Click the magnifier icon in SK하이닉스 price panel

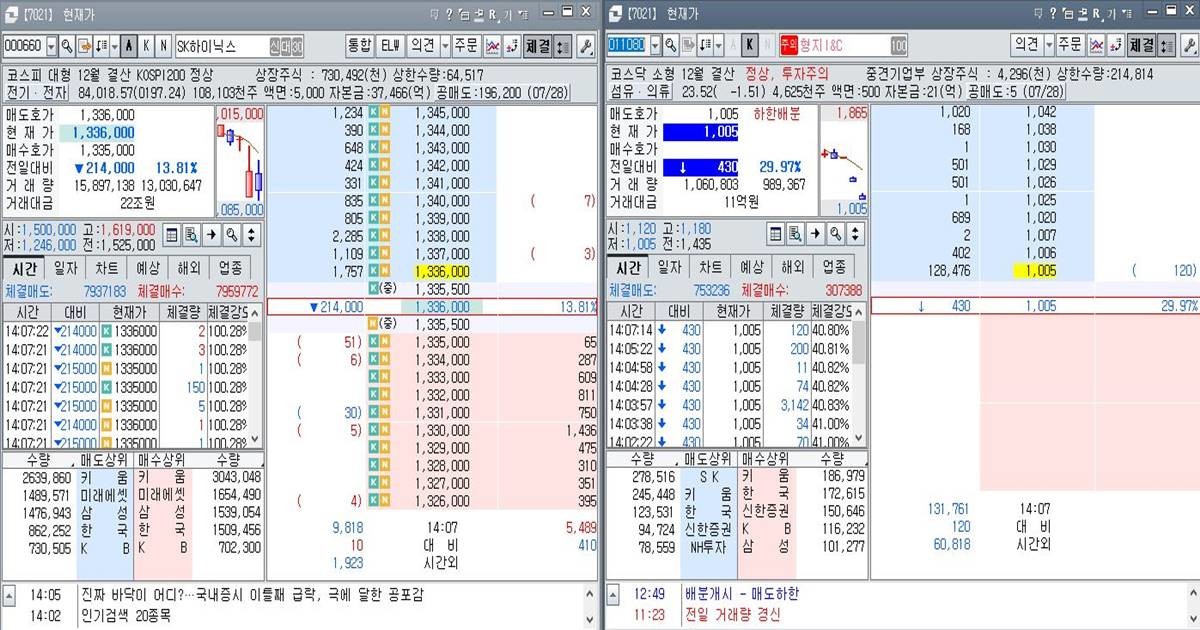(230, 234)
